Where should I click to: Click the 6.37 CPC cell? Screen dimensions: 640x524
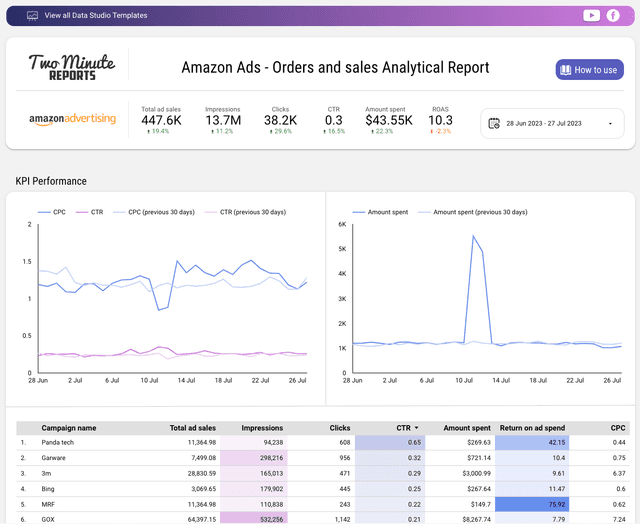[x=619, y=473]
